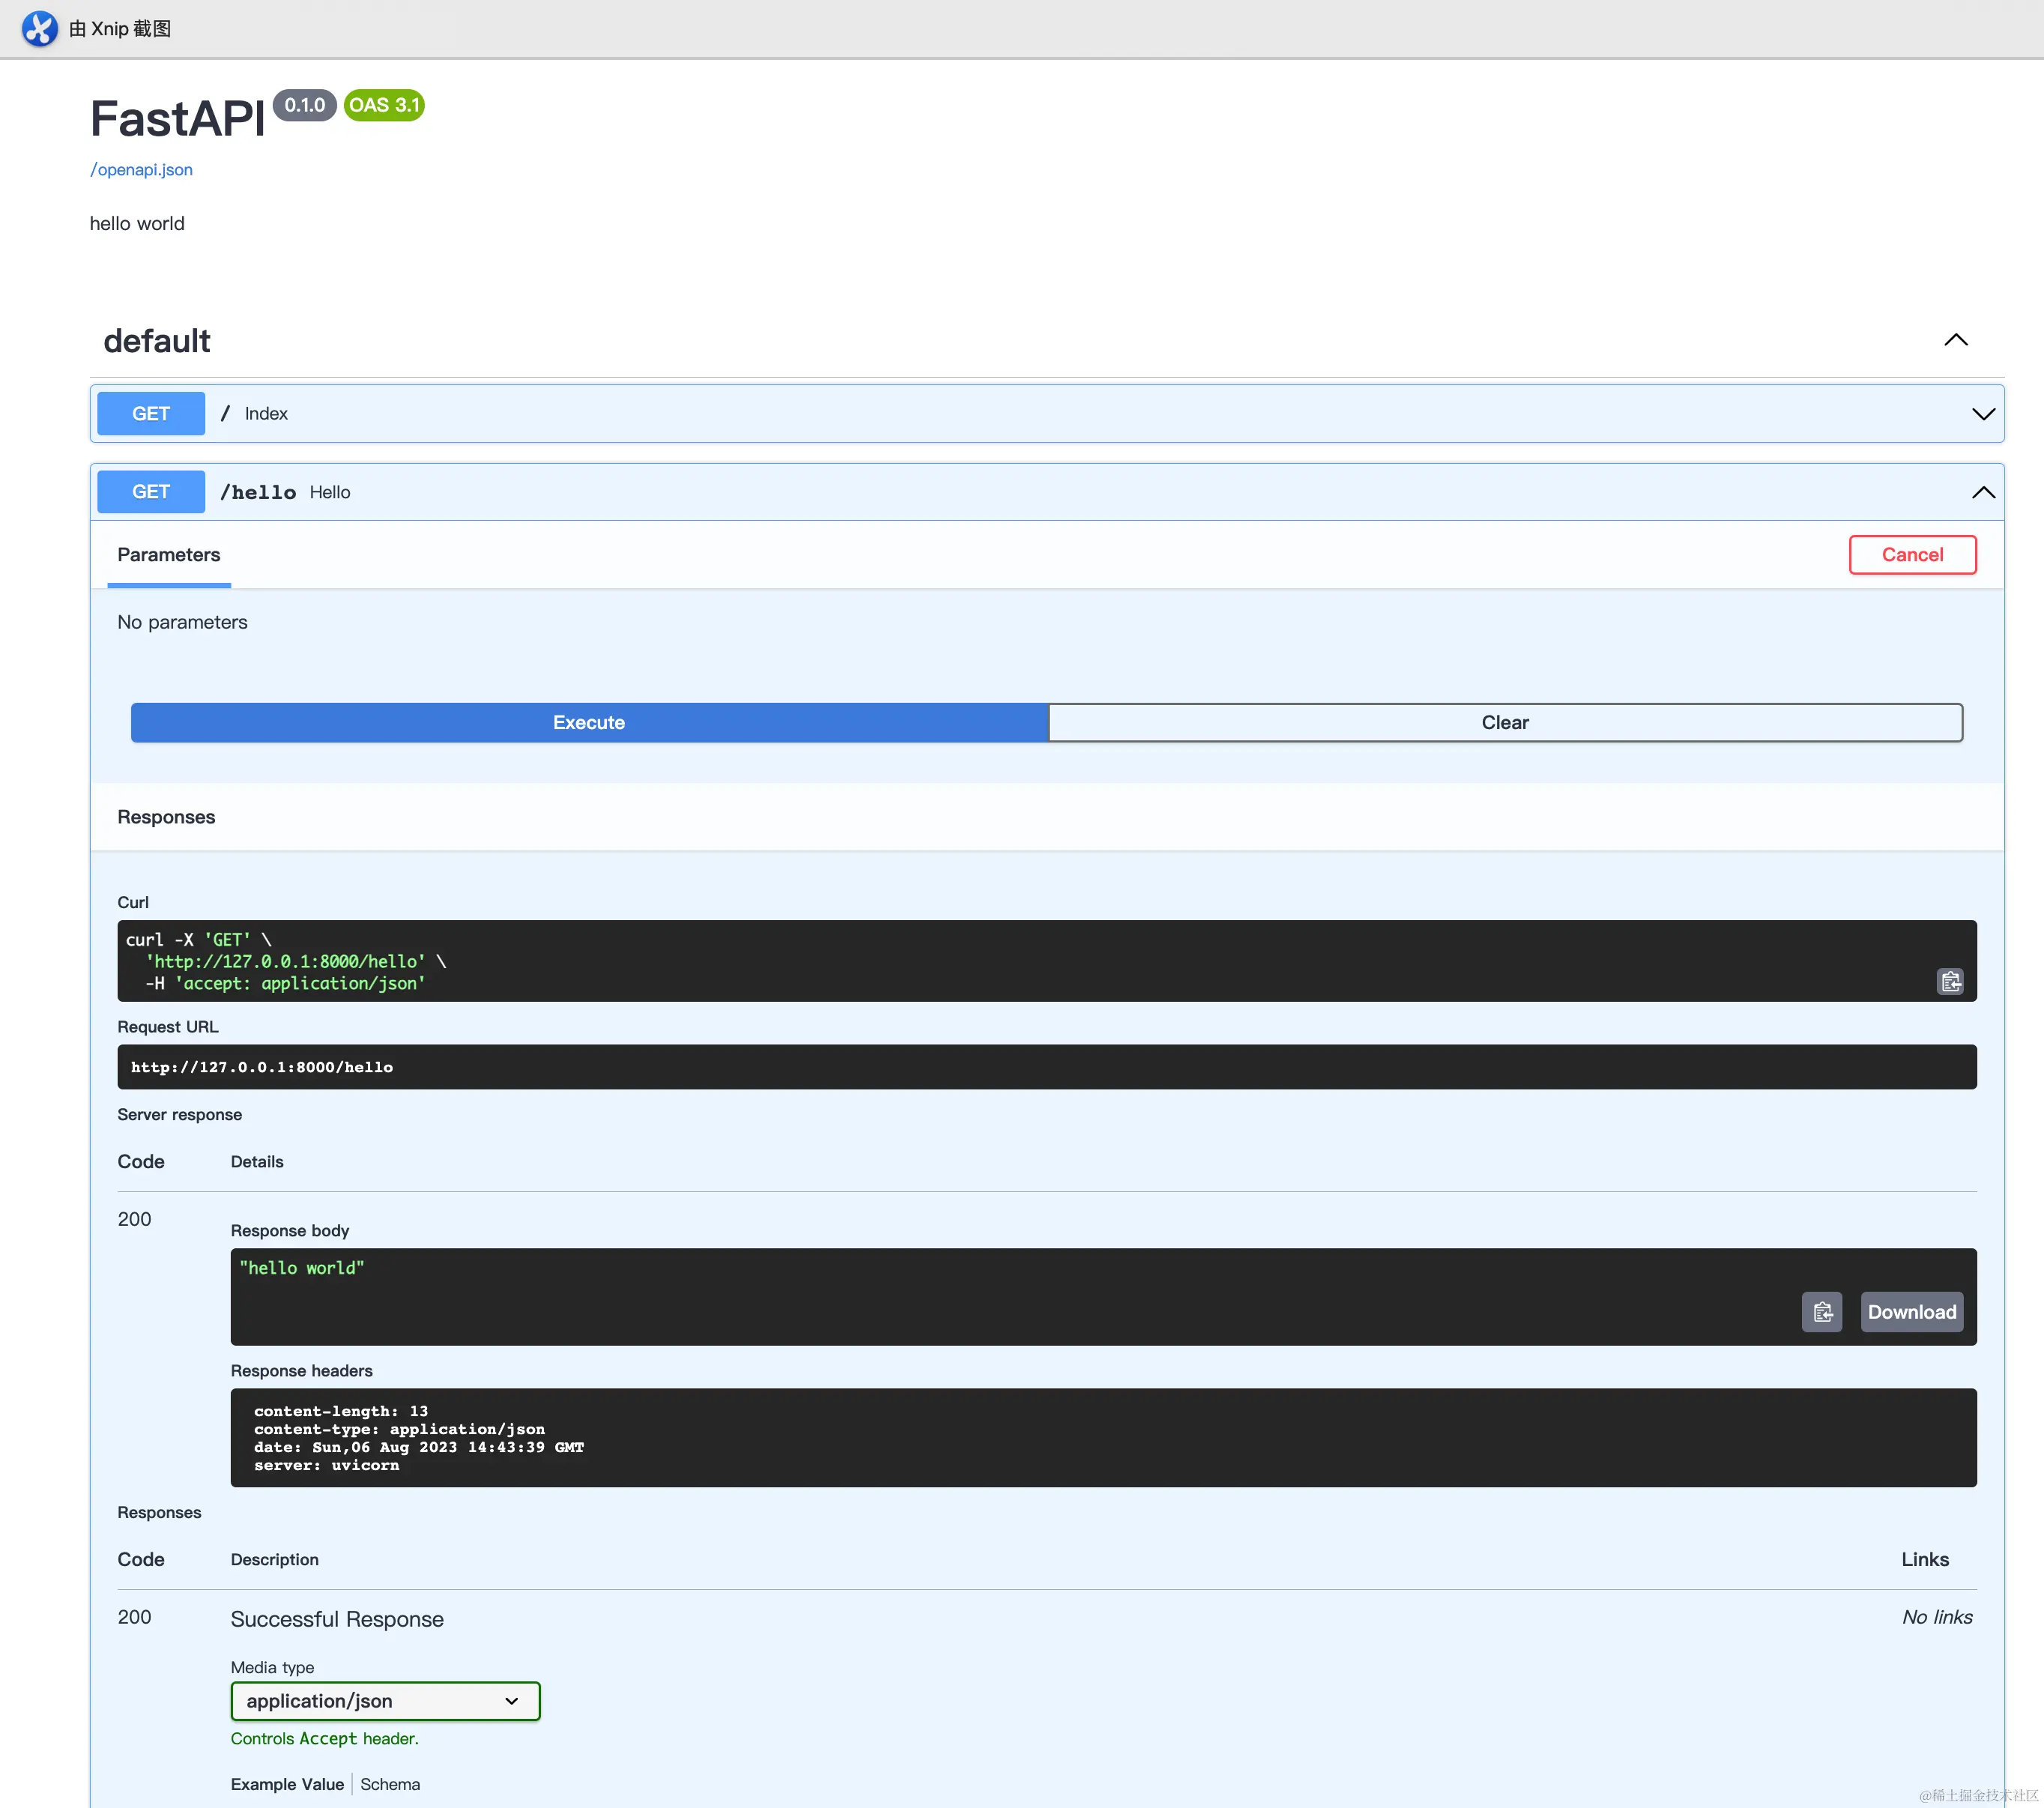Select the Parameters tab
The width and height of the screenshot is (2044, 1808).
pyautogui.click(x=168, y=555)
